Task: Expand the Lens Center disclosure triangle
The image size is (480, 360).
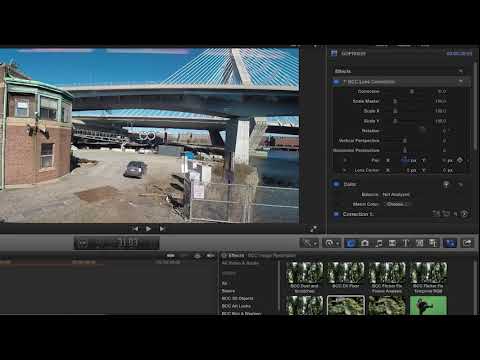Action: (345, 170)
